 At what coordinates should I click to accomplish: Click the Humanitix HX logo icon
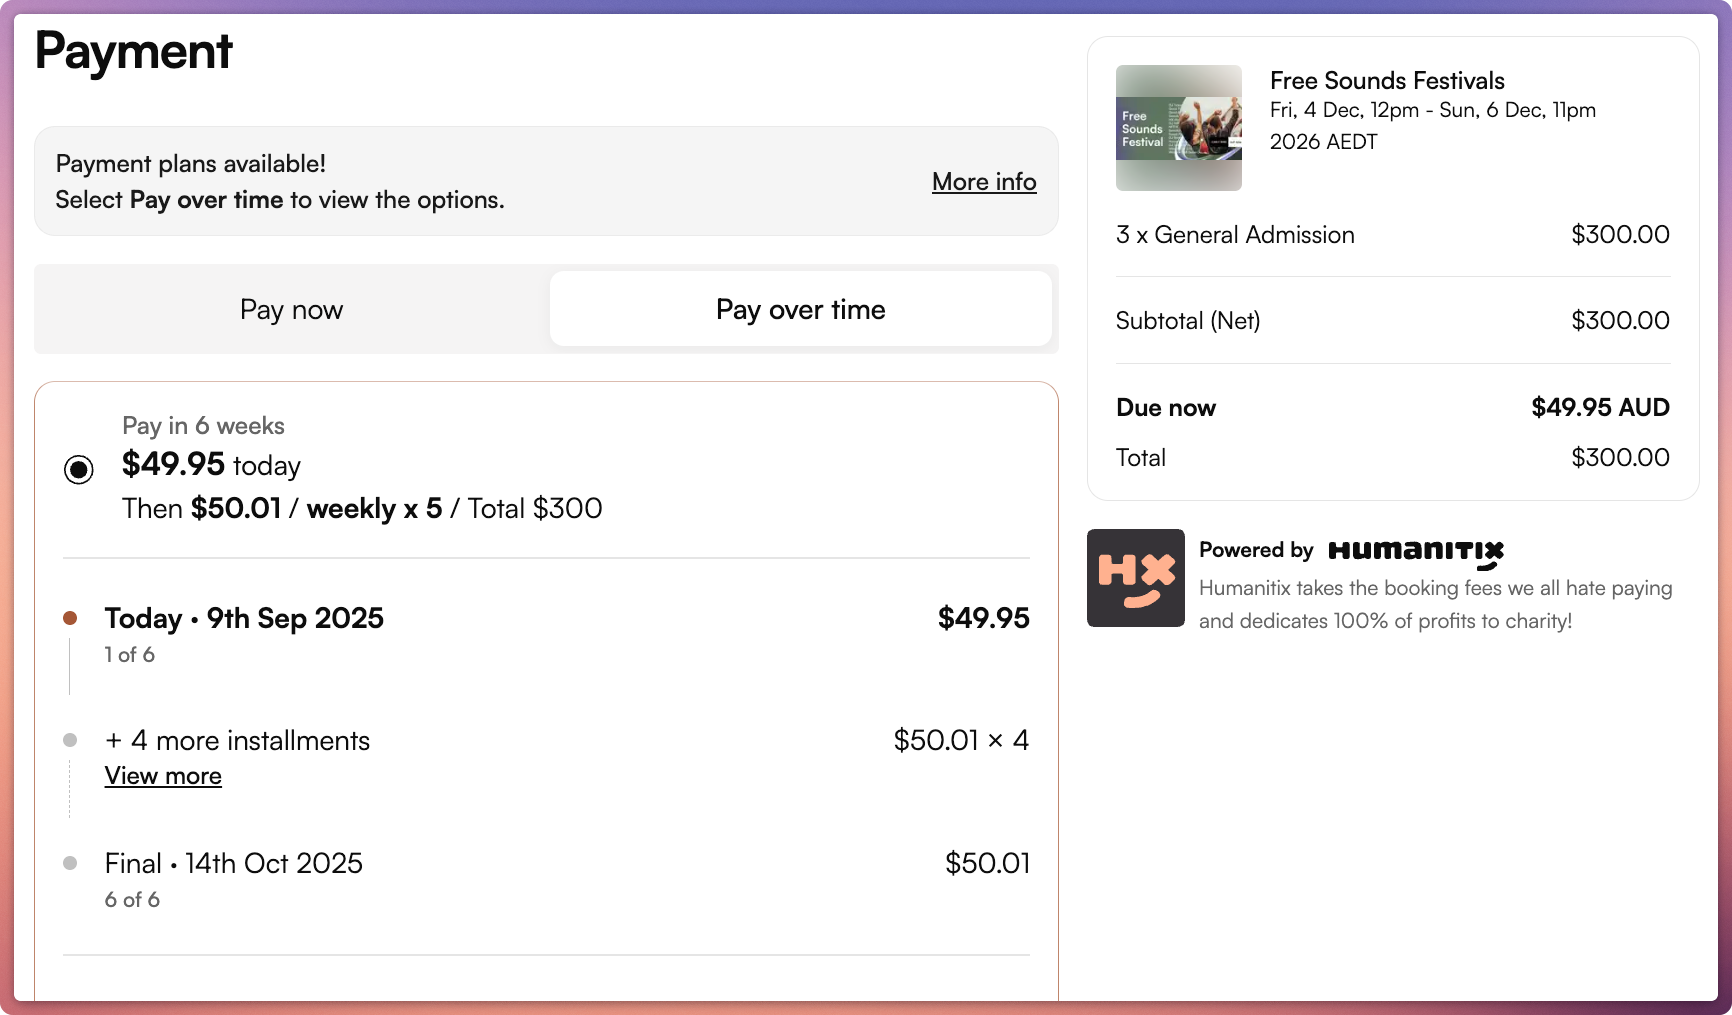click(x=1135, y=578)
